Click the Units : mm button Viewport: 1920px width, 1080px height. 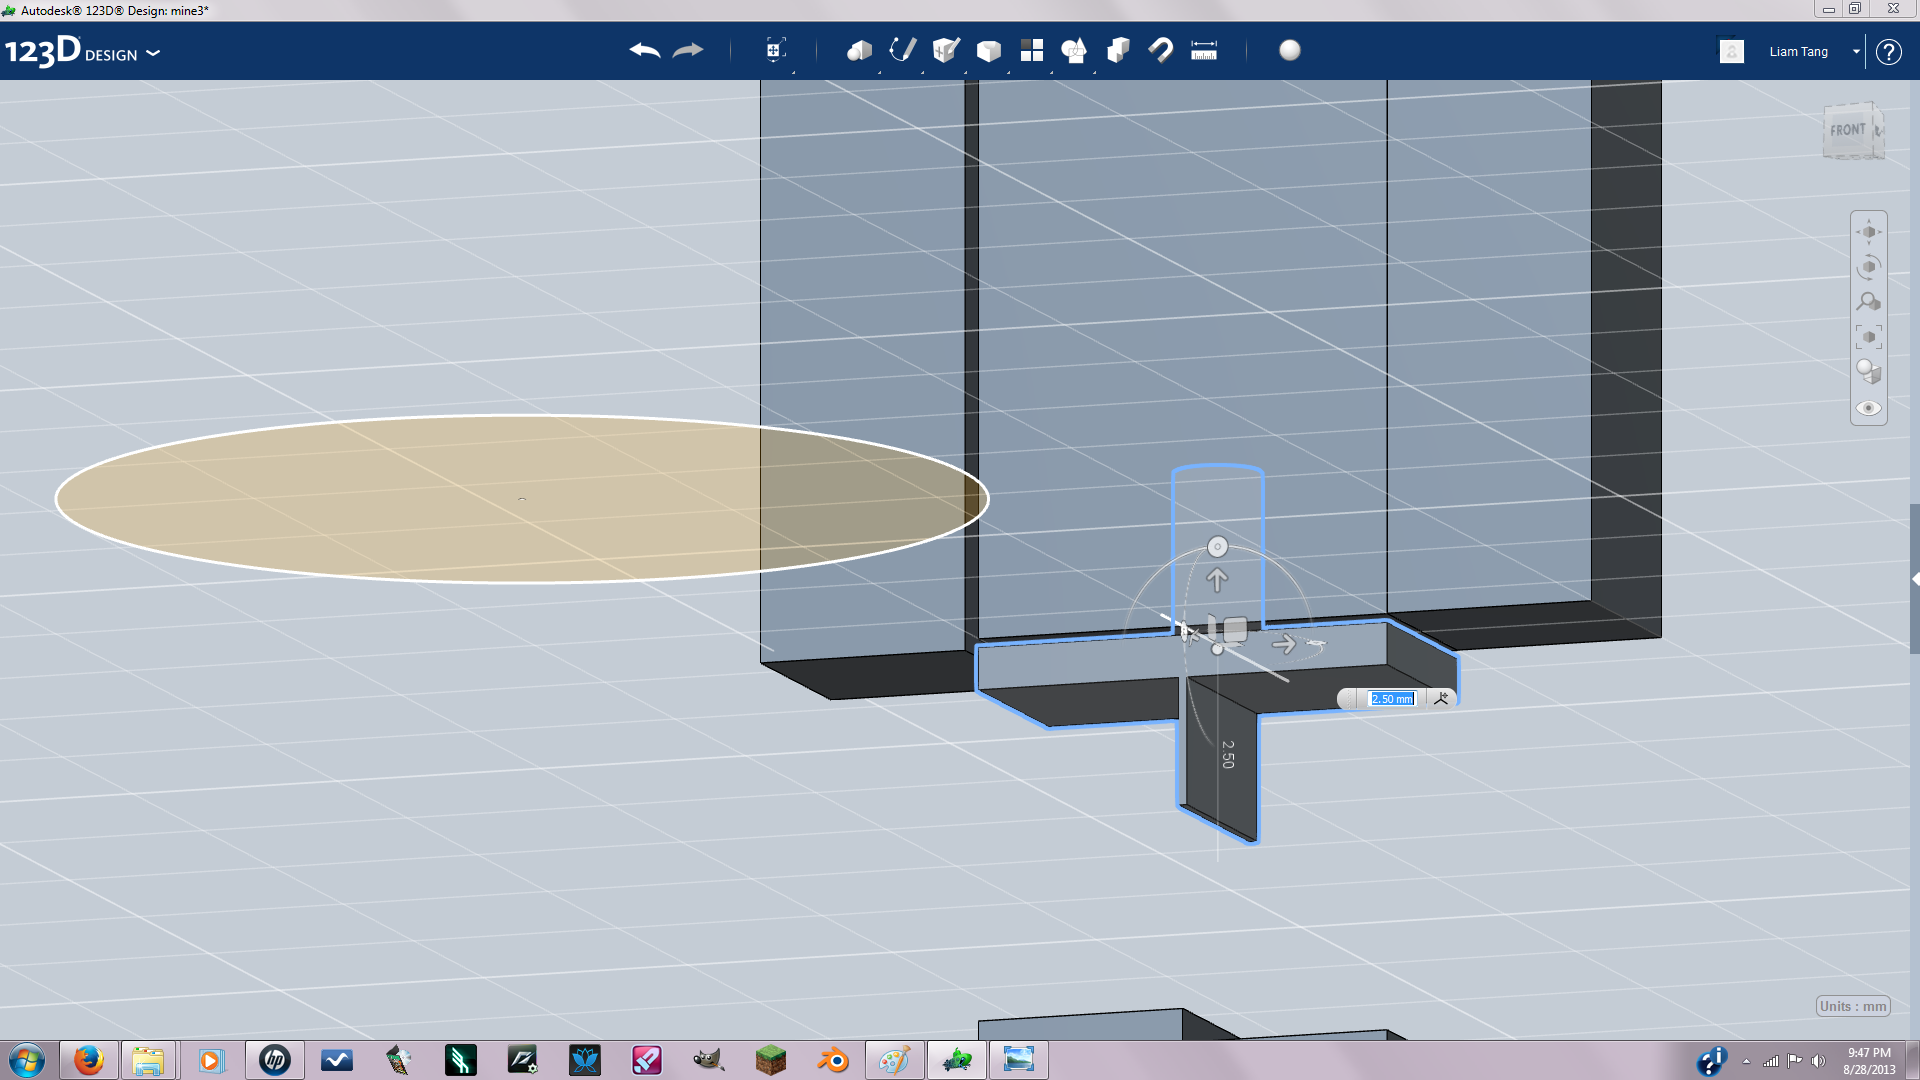click(1853, 1006)
